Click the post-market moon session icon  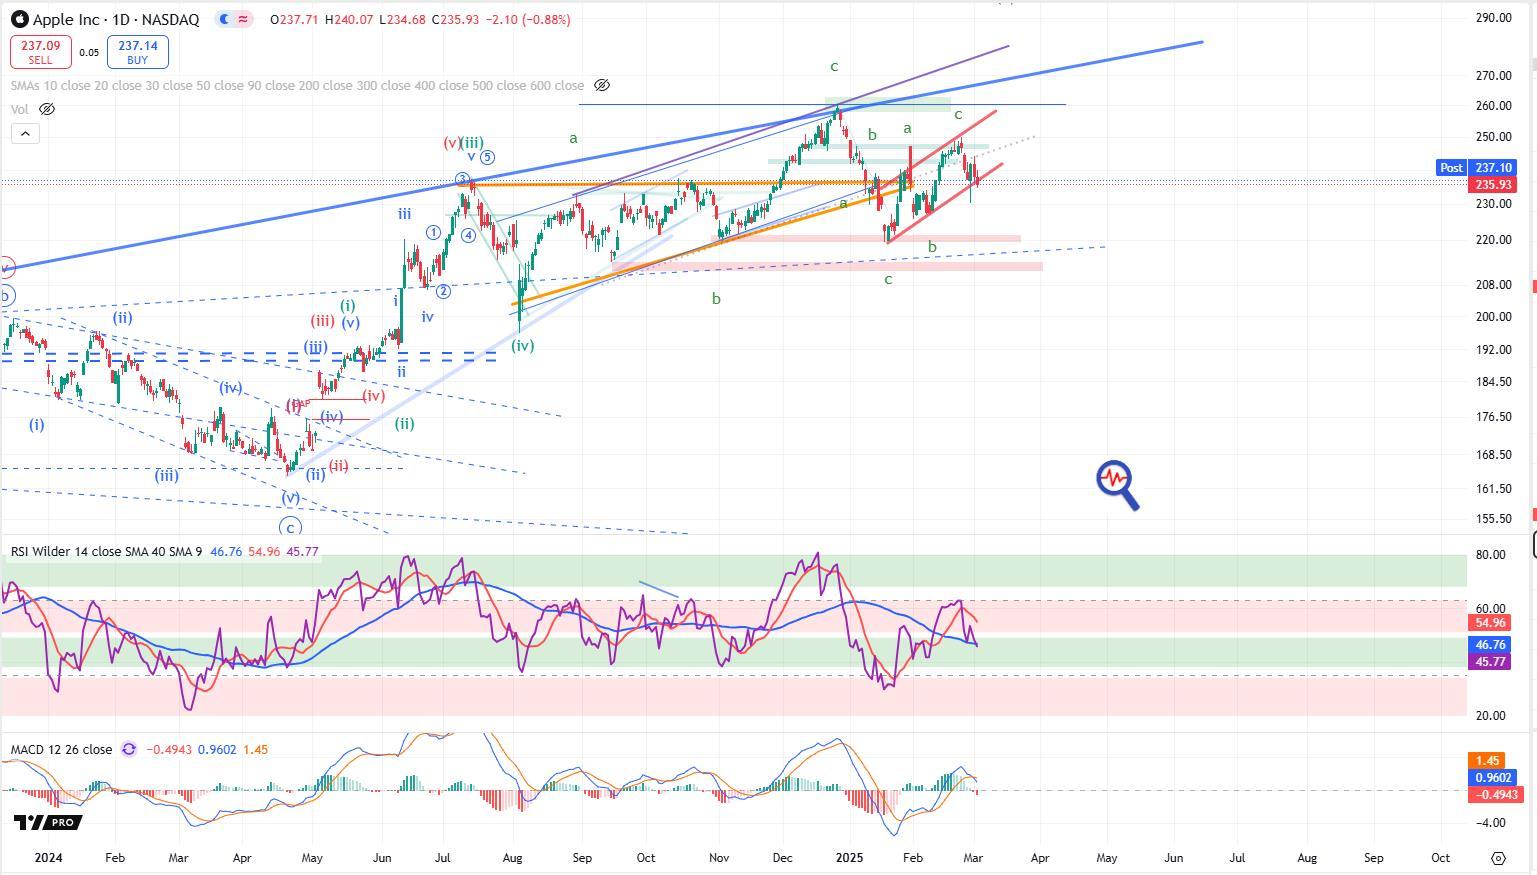(x=224, y=19)
